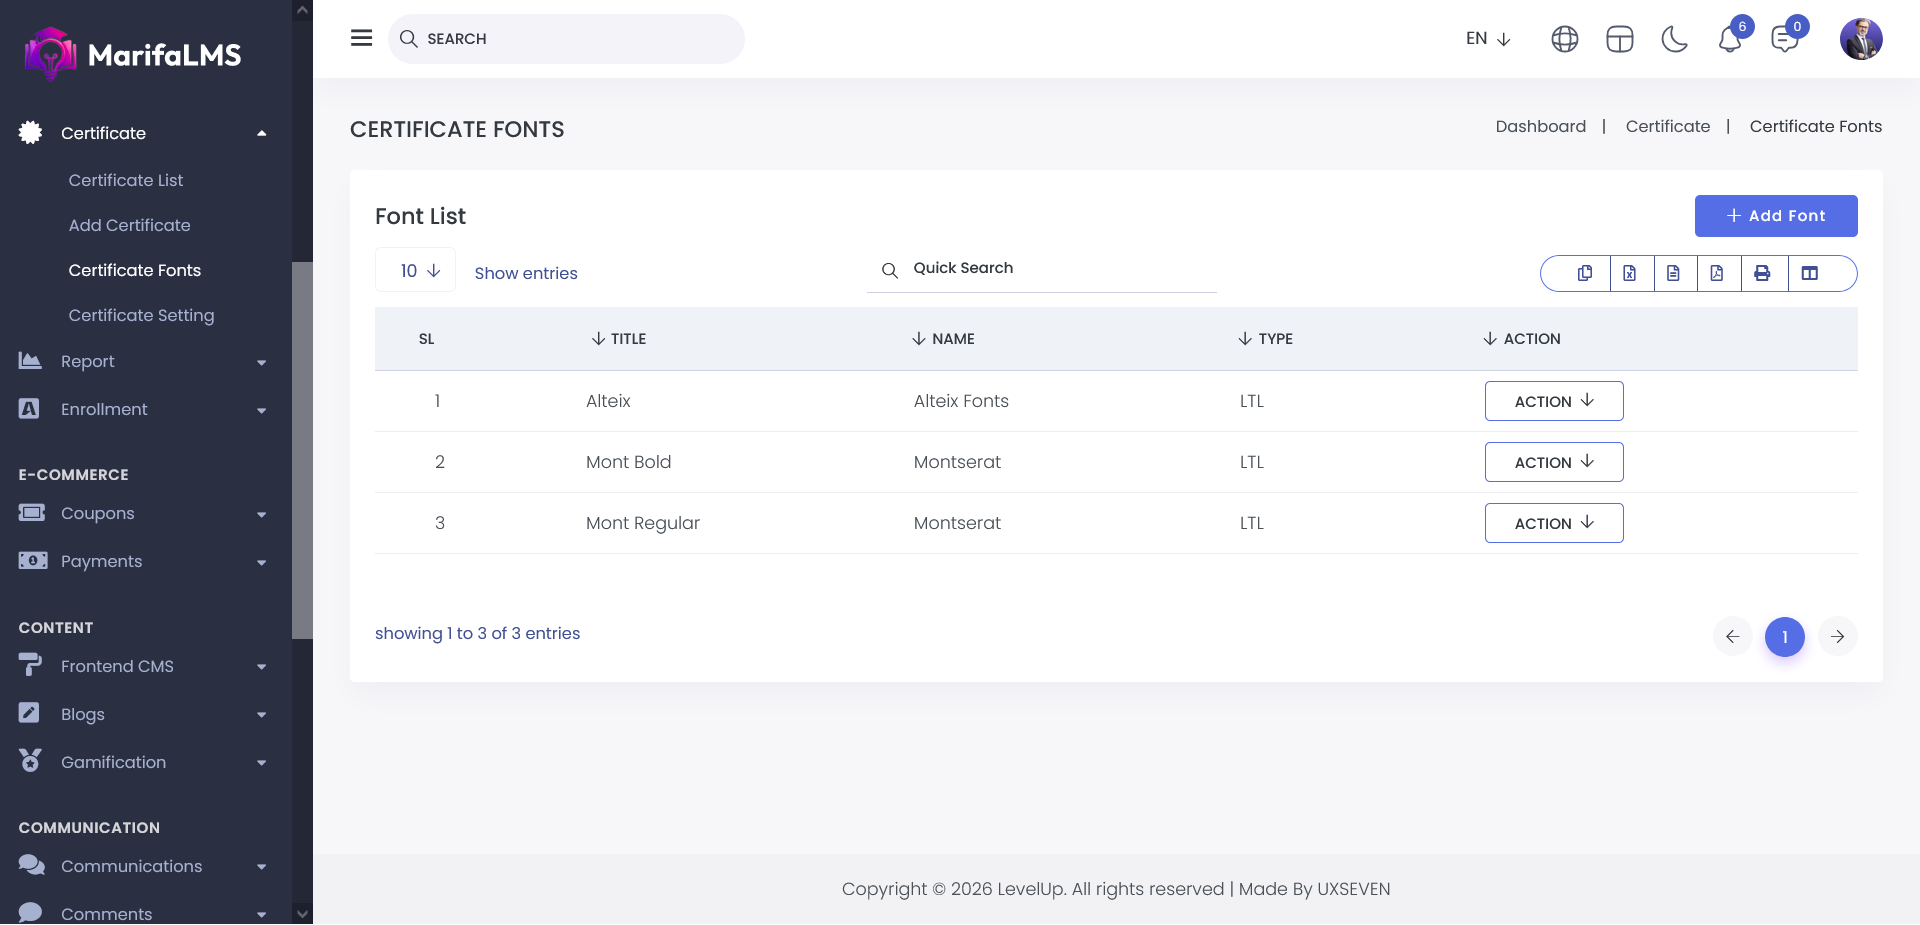Open the 10 entries per page dropdown
This screenshot has width=1920, height=925.
pos(416,271)
